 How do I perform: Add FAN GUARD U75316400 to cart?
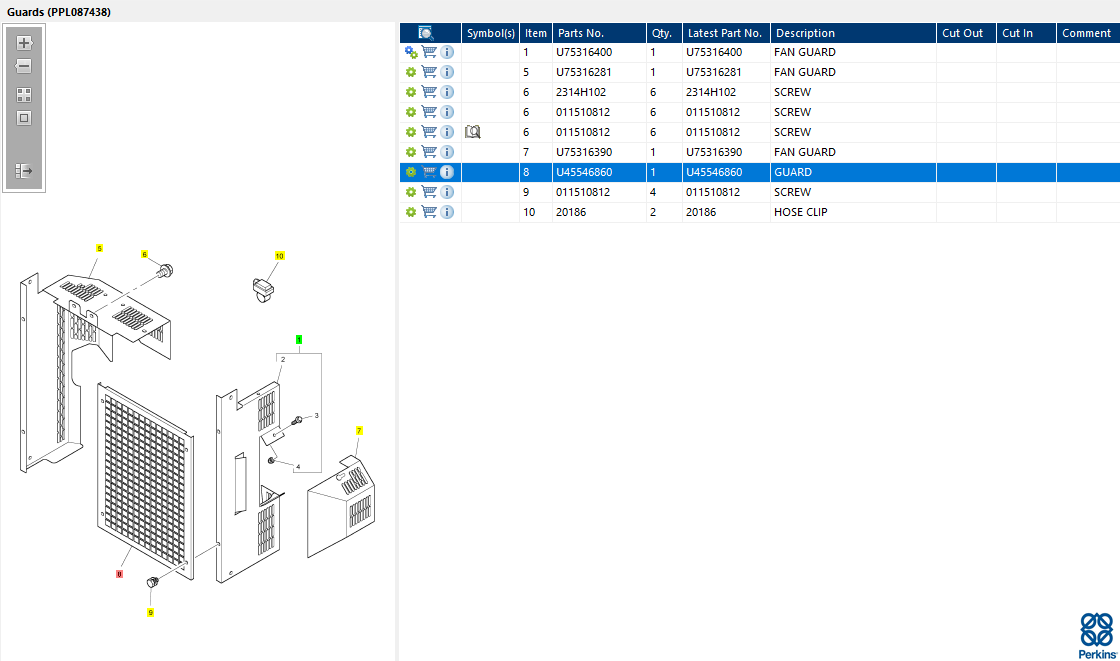coord(429,52)
